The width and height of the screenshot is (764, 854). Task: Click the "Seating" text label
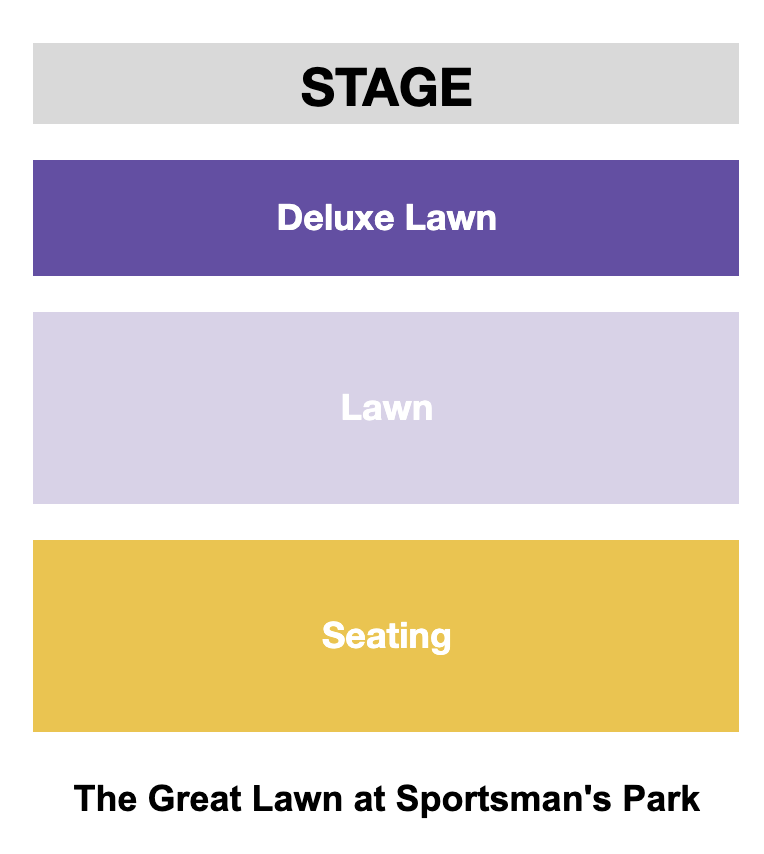[386, 636]
